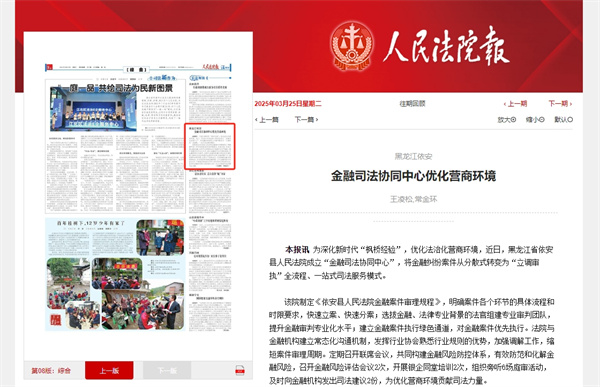Screen dimensions: 600x387
Task: Click 缩小 zoom-out text control
Action: tap(535, 119)
